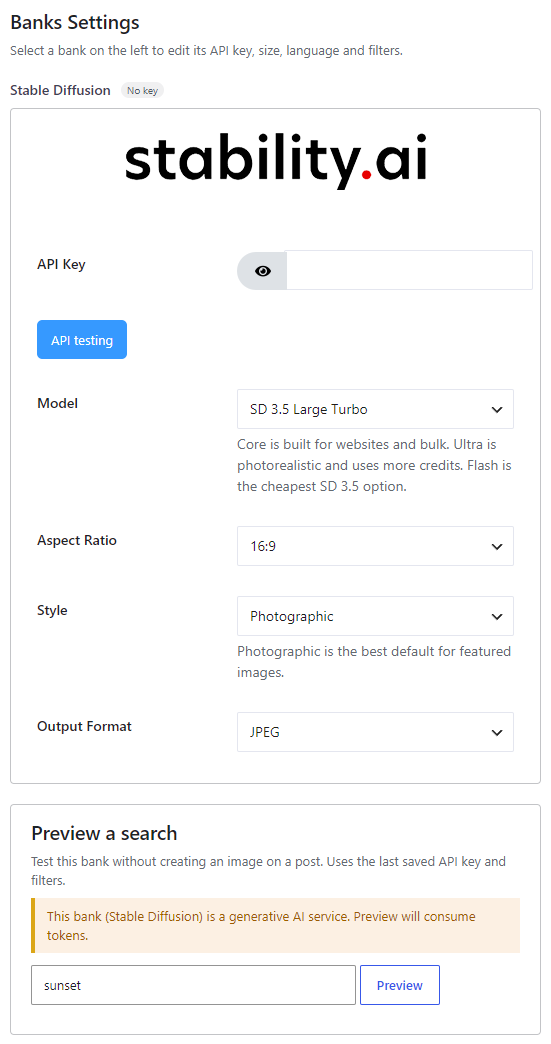
Task: Click the No key status badge
Action: pos(142,91)
